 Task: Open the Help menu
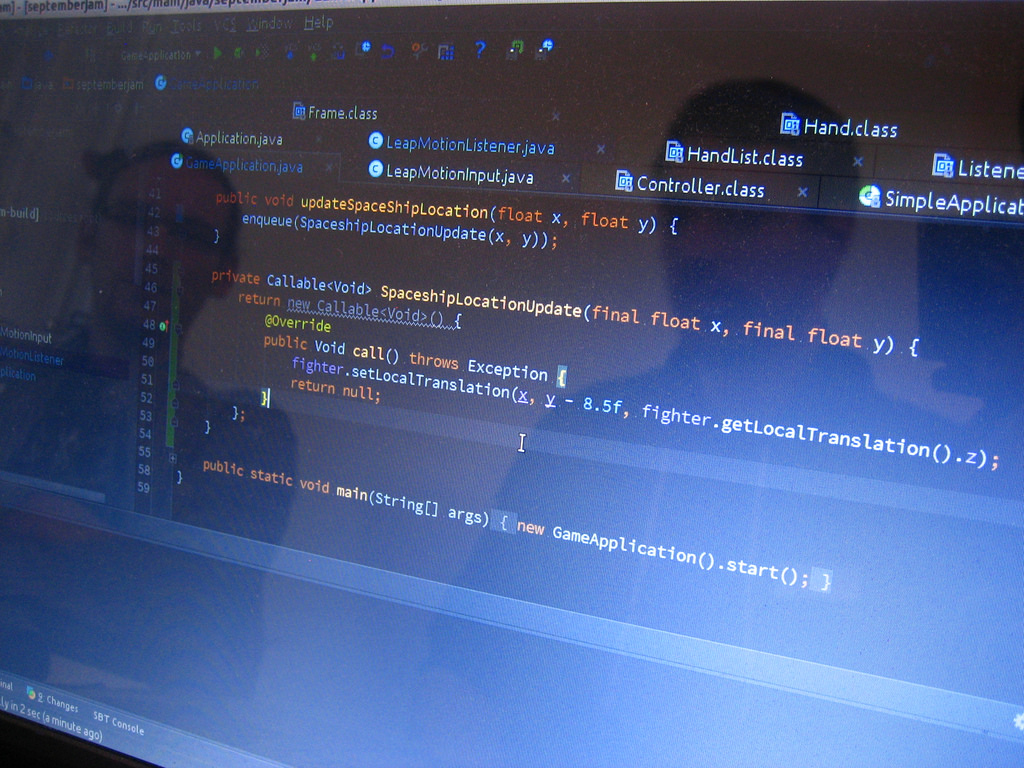pos(319,23)
